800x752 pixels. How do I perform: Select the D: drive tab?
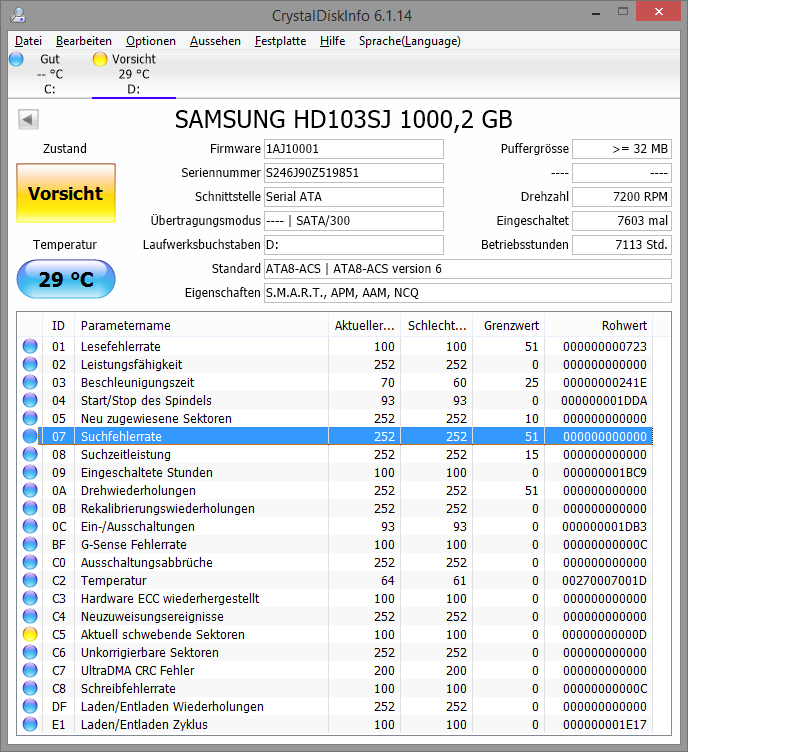click(134, 74)
